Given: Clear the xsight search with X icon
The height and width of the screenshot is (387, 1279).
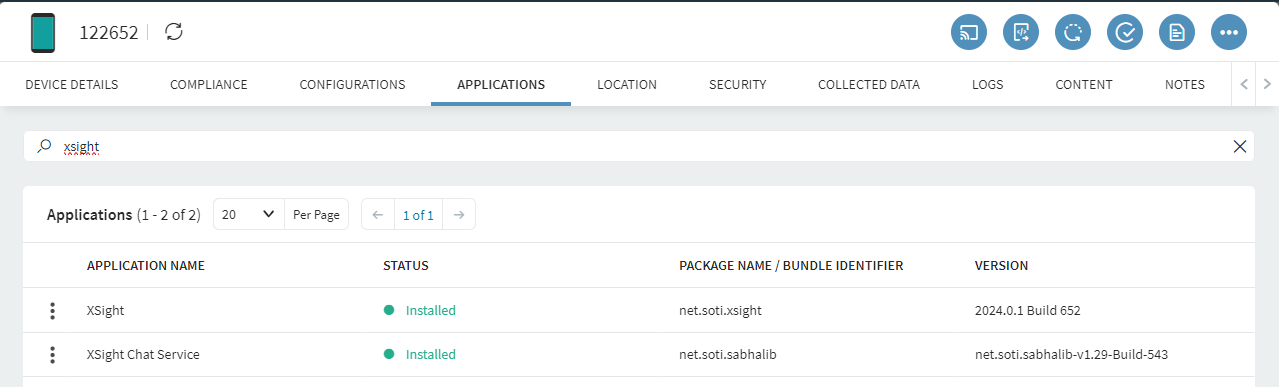Looking at the screenshot, I should 1240,147.
